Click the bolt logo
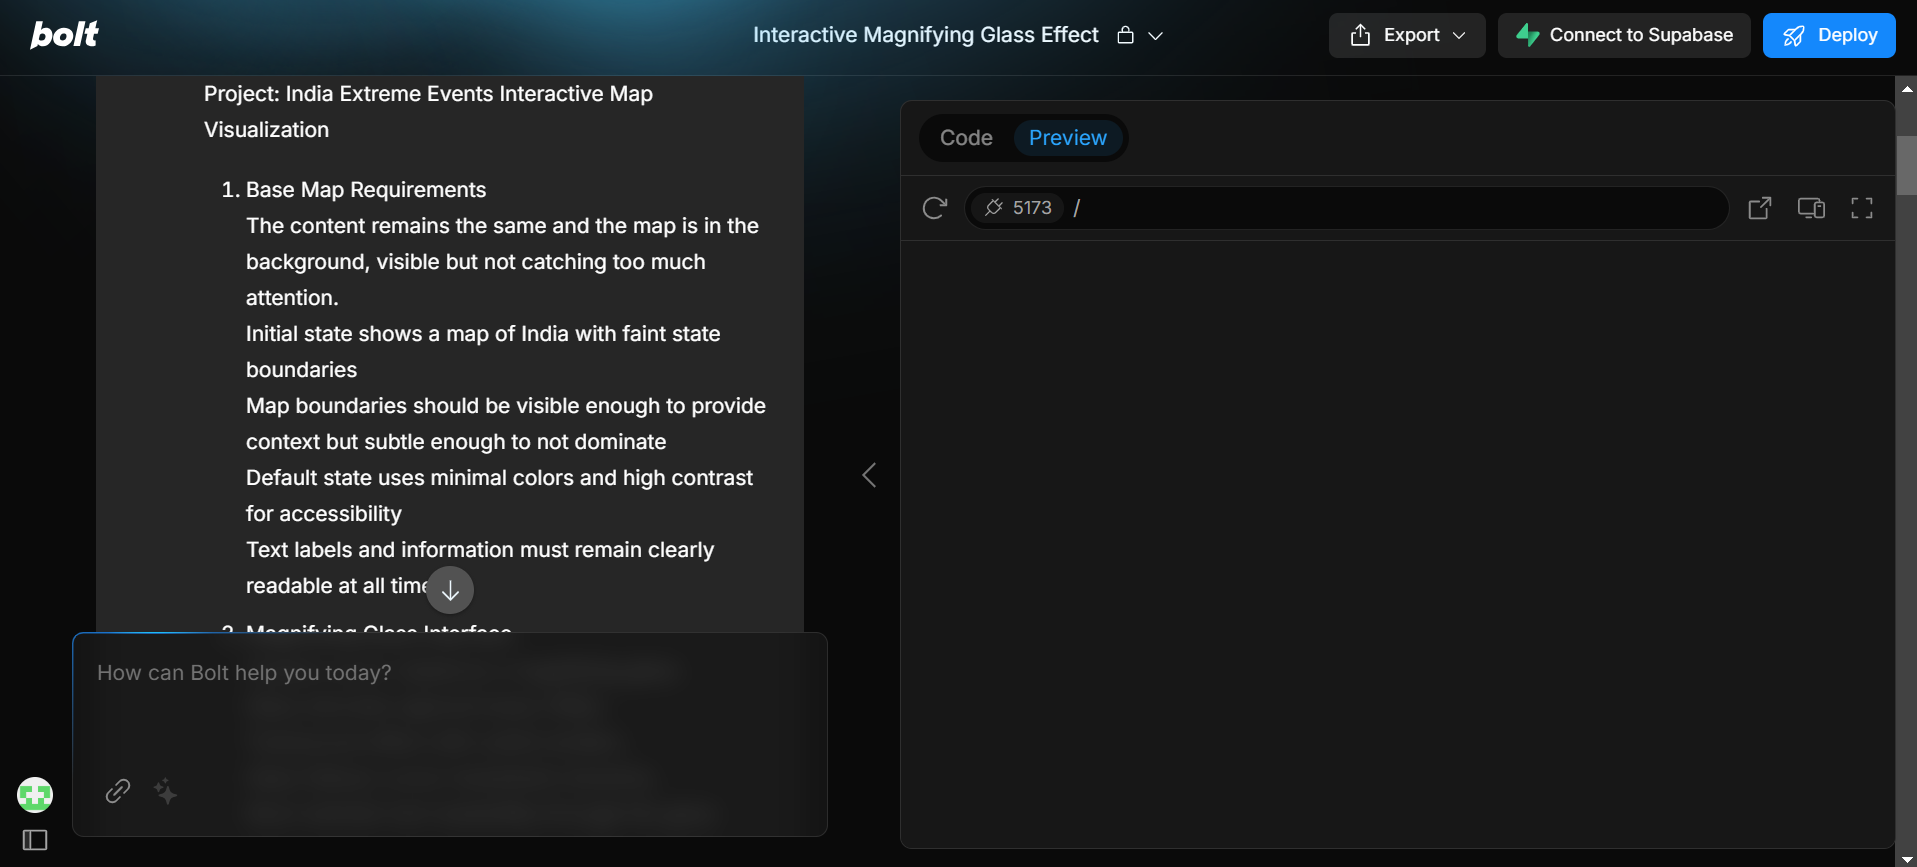 64,35
